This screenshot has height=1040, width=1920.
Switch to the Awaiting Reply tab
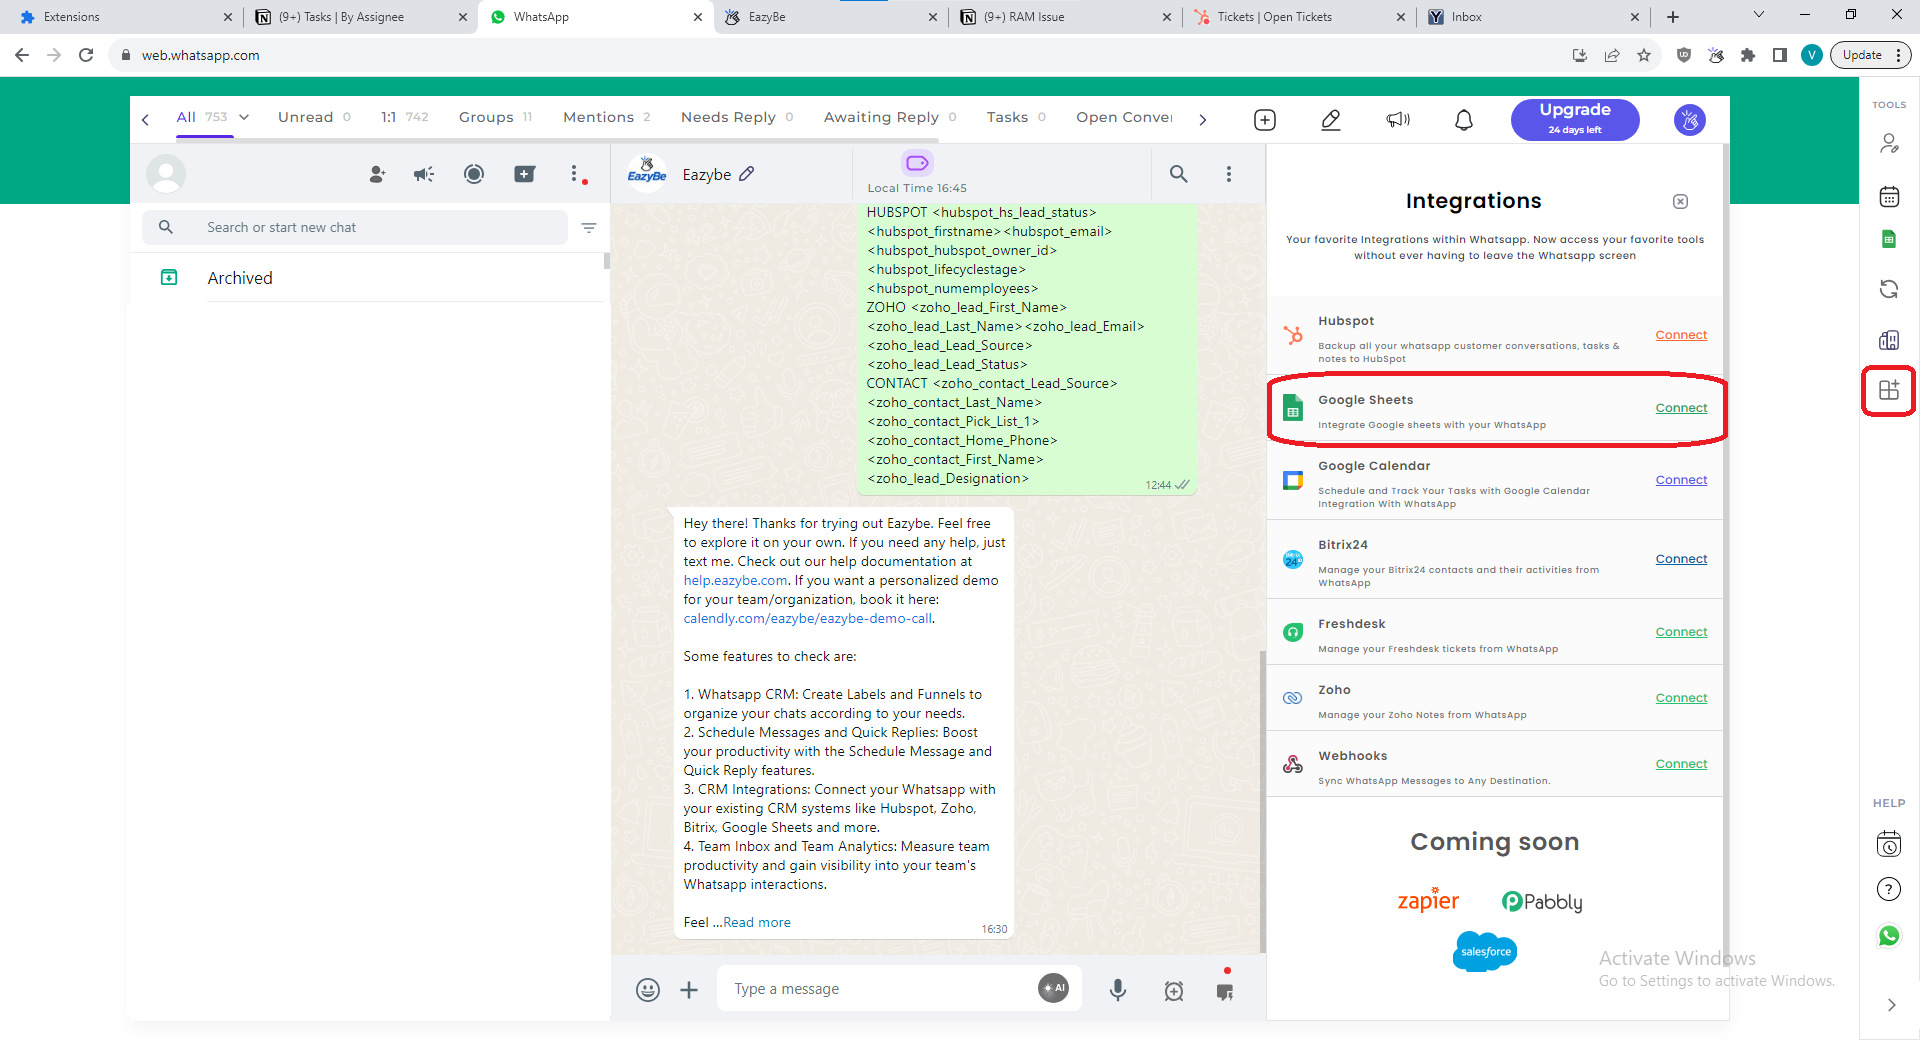pos(890,117)
